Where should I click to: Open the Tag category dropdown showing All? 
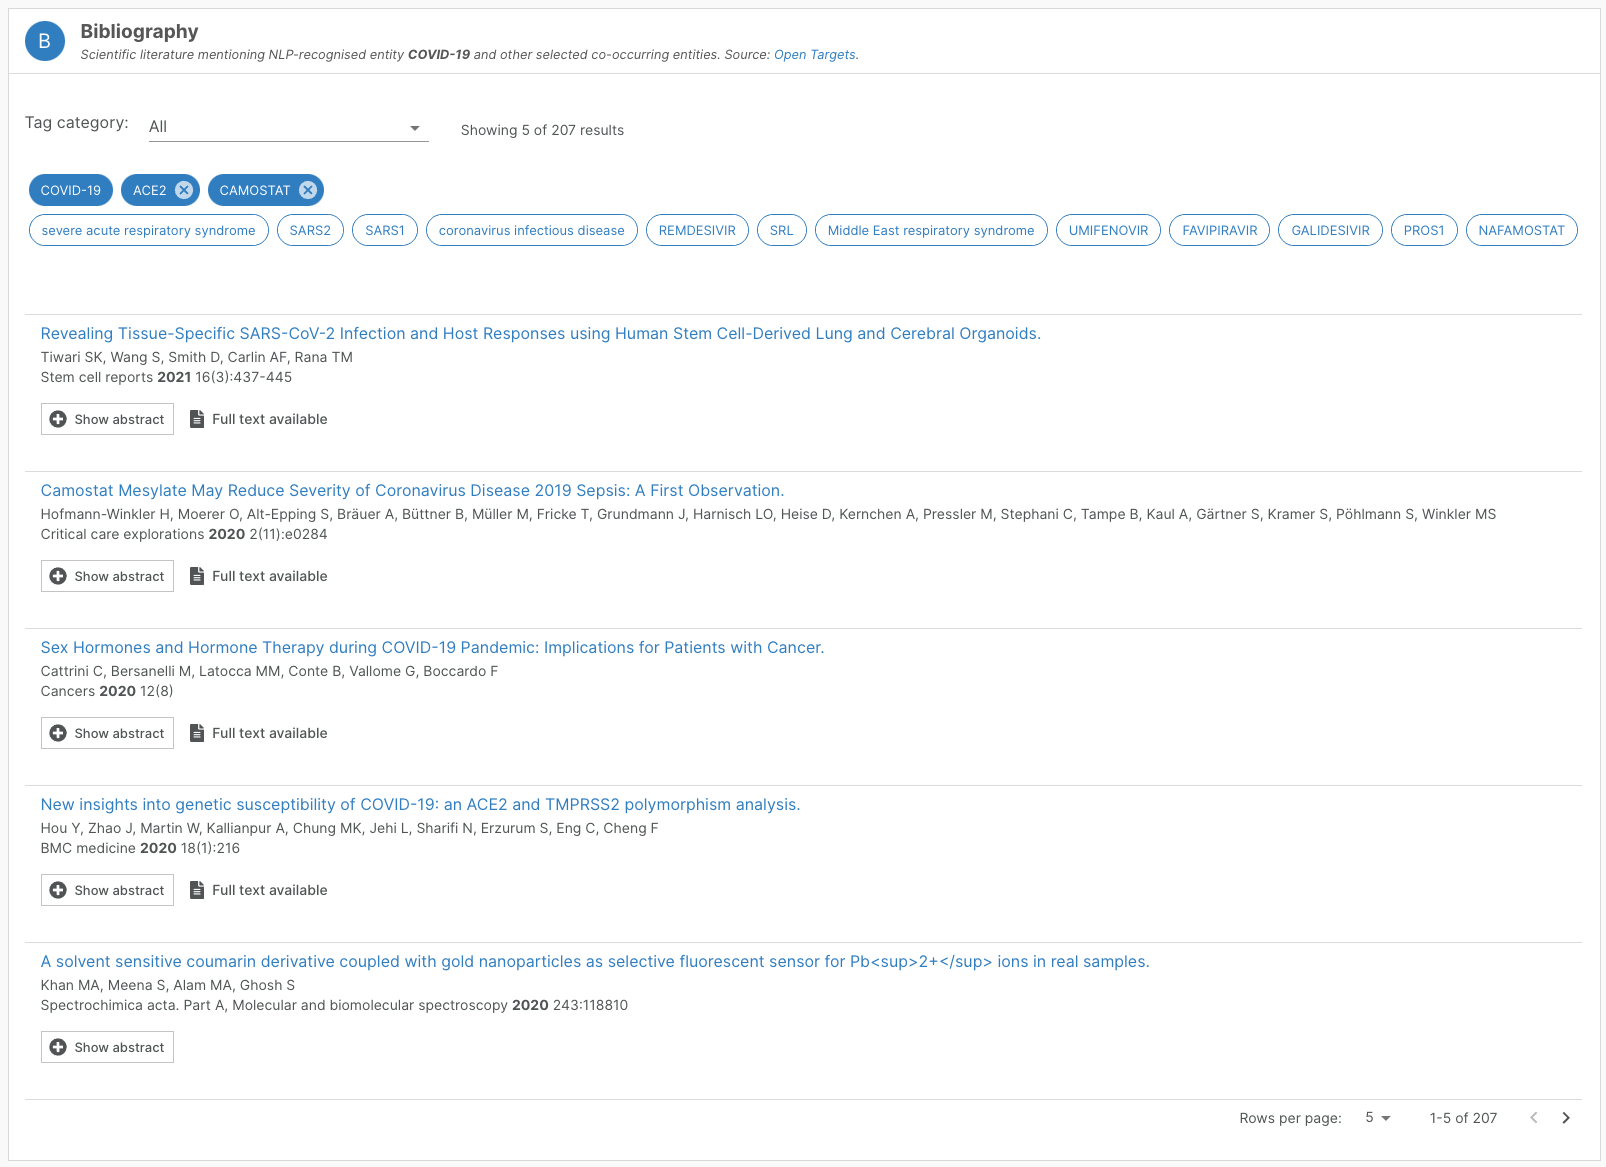coord(287,126)
